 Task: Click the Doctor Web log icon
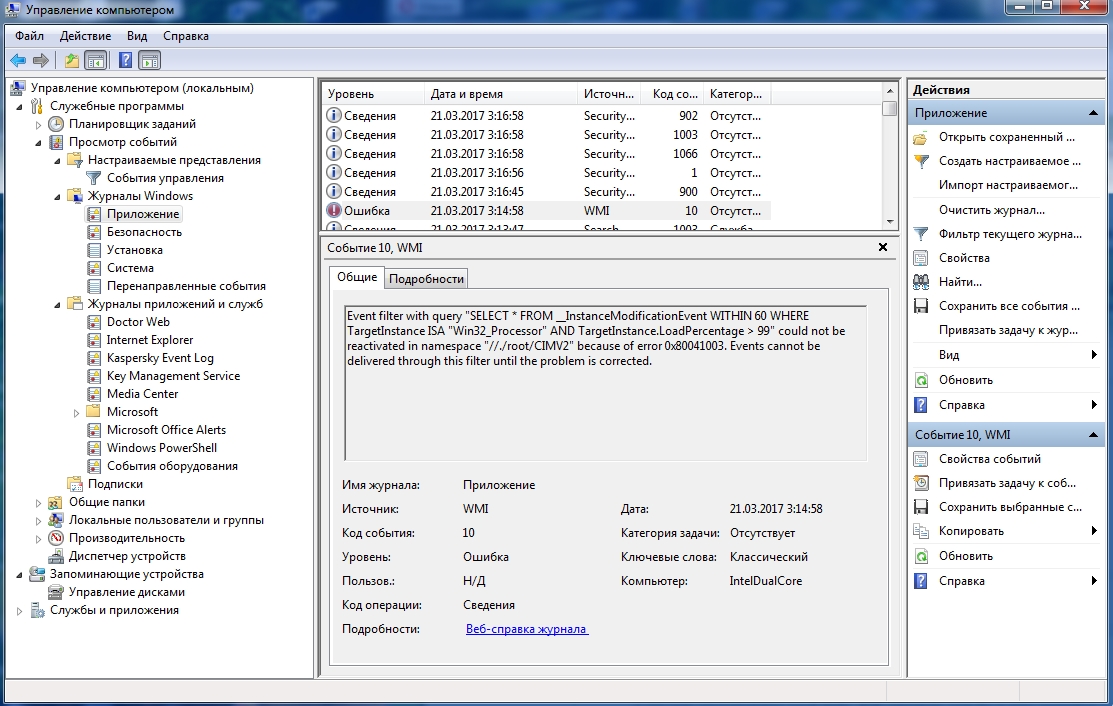pos(94,322)
